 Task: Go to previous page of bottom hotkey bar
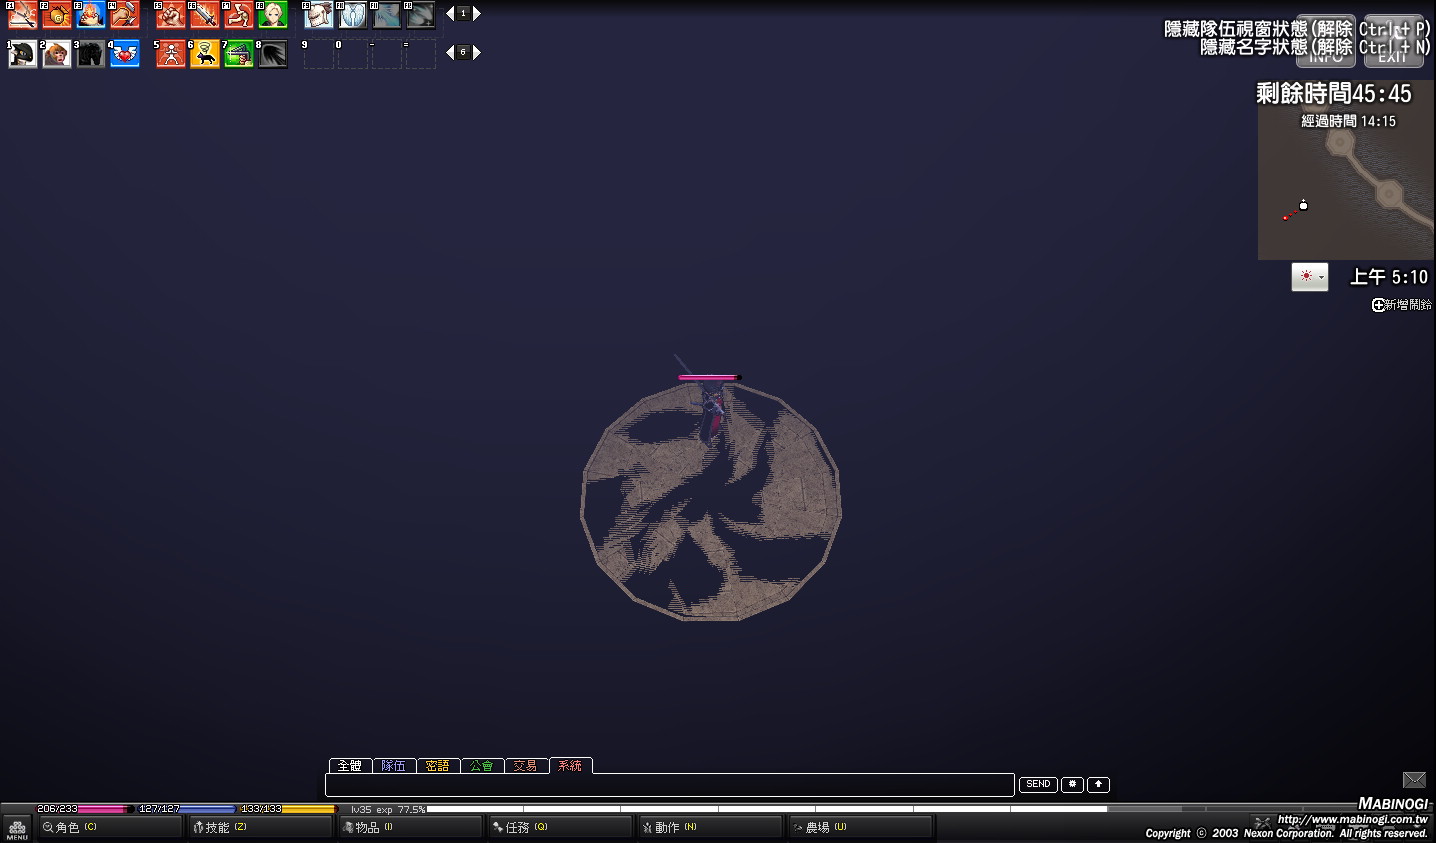[450, 52]
